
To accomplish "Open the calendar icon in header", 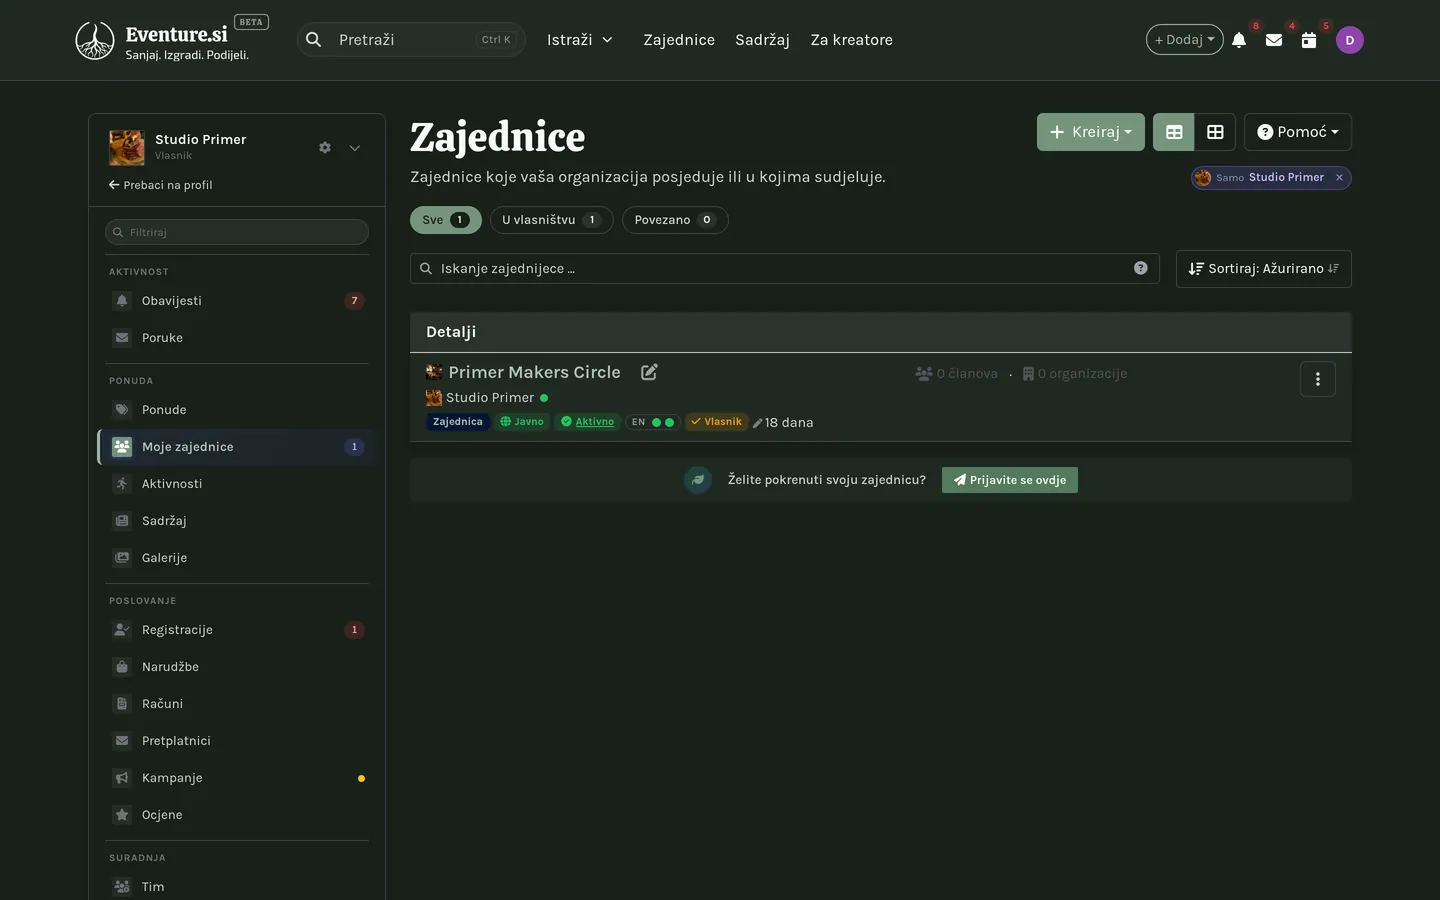I will pyautogui.click(x=1309, y=40).
